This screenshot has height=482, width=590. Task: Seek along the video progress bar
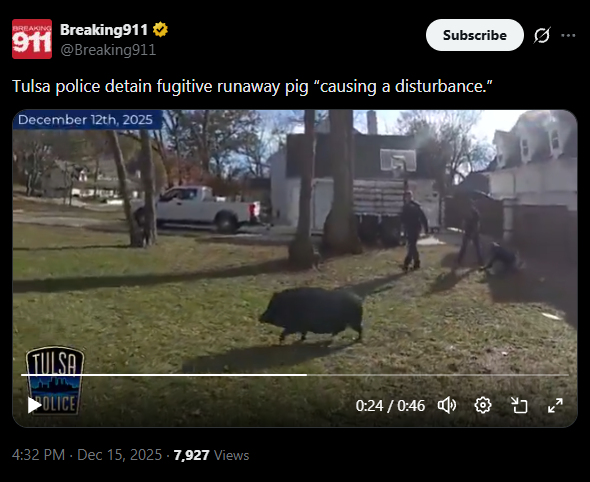point(295,375)
